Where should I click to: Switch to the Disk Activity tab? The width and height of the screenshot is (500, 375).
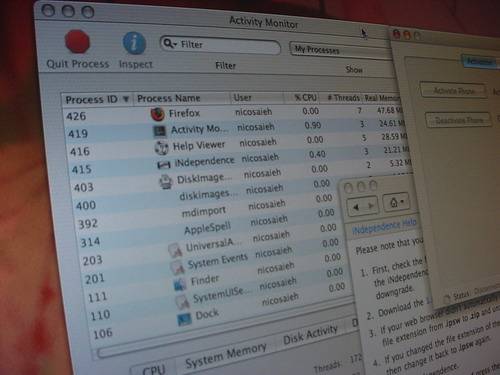pyautogui.click(x=310, y=334)
